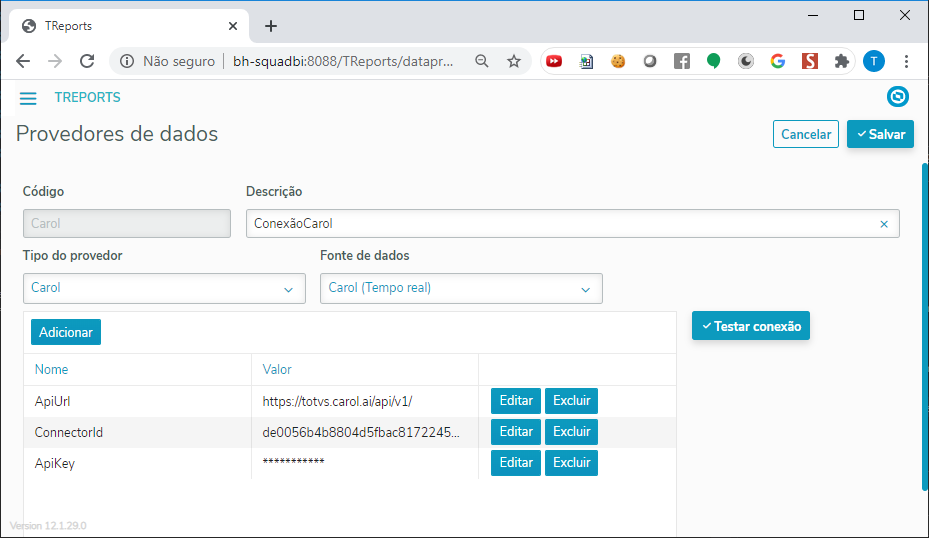
Task: Click the dark moon extension icon
Action: coord(746,61)
